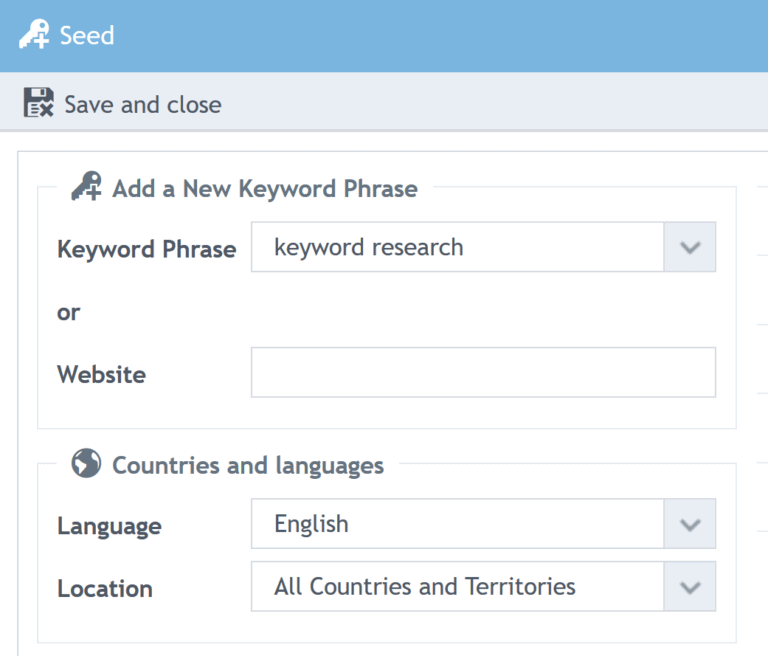Click the Language field label
The width and height of the screenshot is (768, 656).
(x=109, y=526)
